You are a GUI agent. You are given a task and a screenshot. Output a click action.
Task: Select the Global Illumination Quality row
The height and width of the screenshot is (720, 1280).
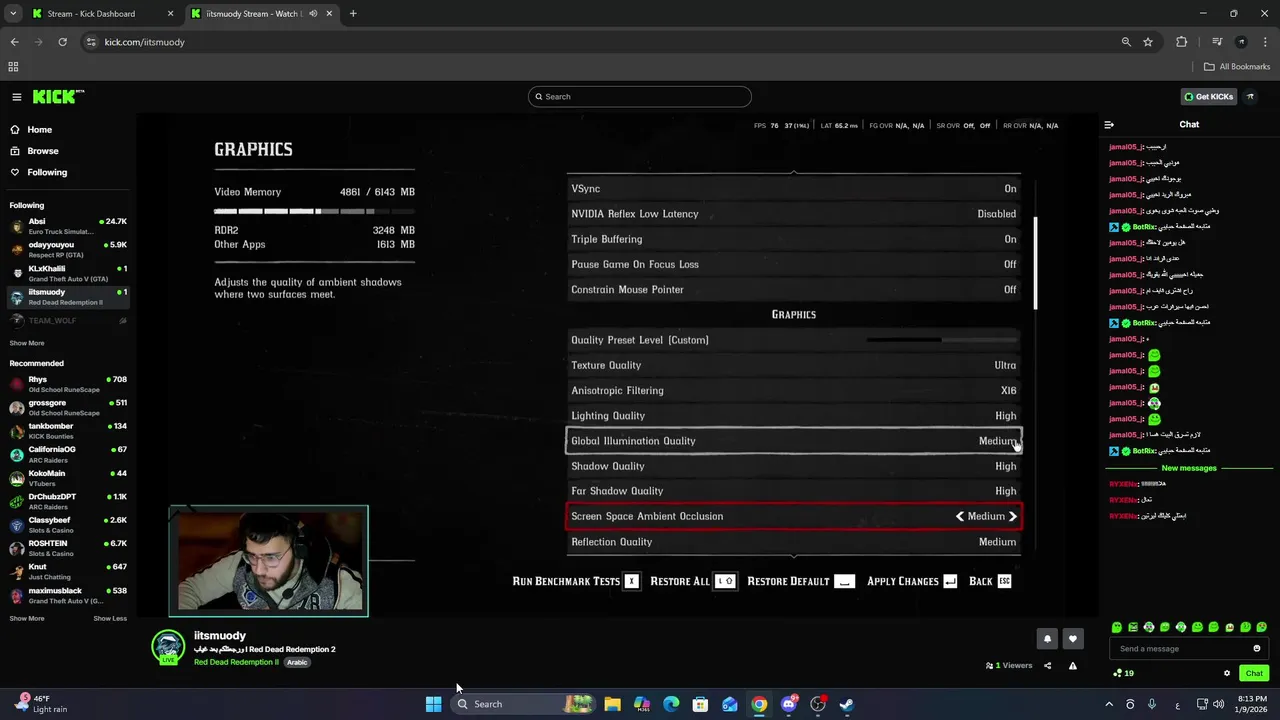[793, 441]
